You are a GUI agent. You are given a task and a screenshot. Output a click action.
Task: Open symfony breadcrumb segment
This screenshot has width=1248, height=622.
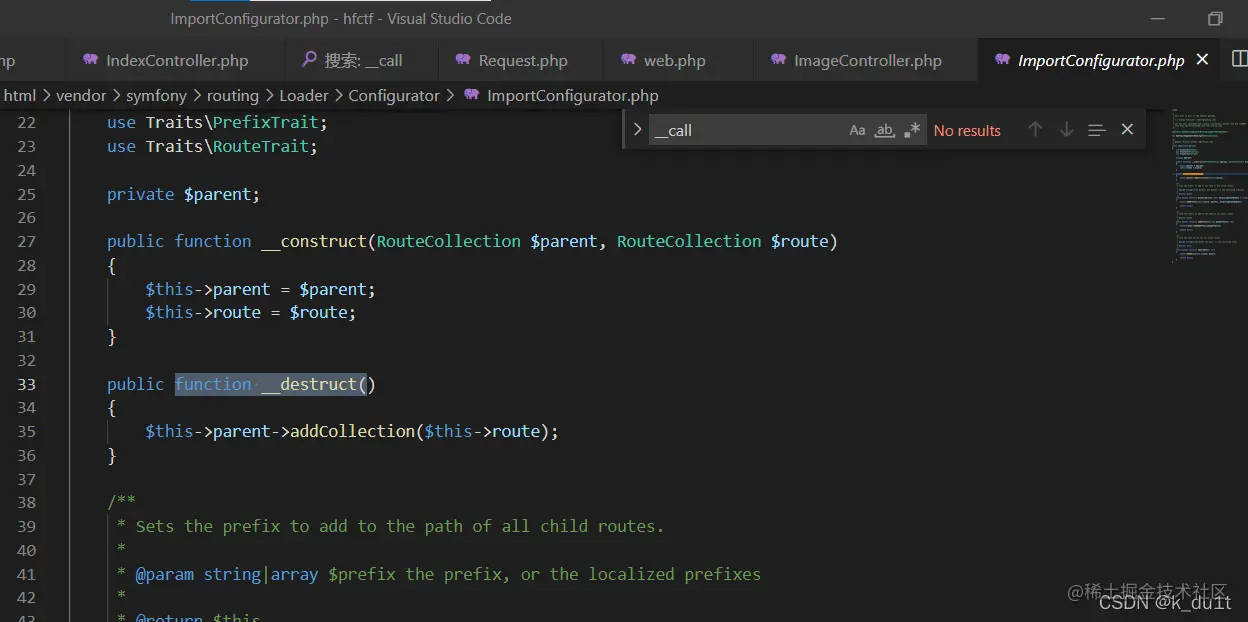pos(157,96)
